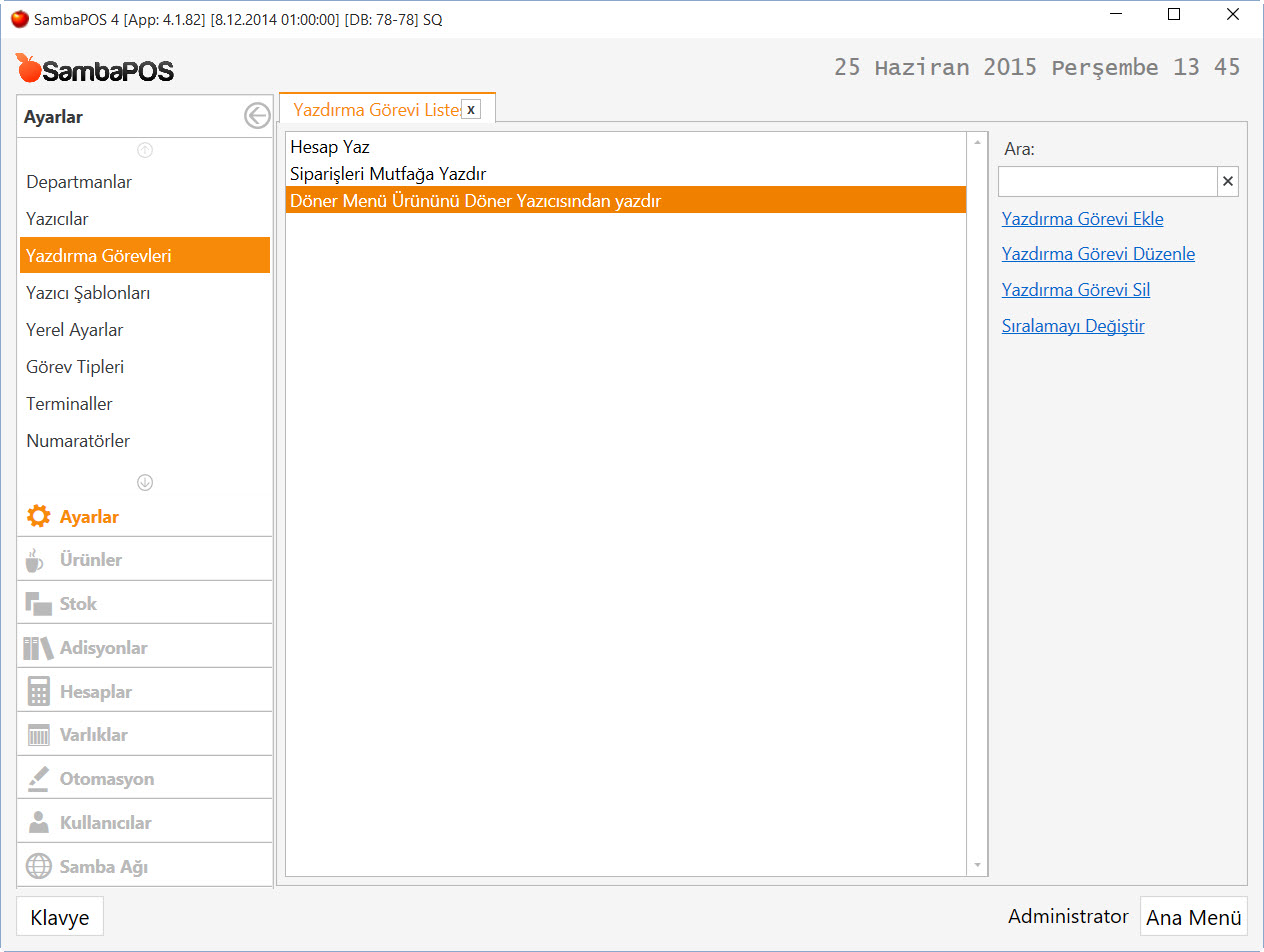Open Hesaplar calculator icon section
Image resolution: width=1264 pixels, height=952 pixels.
pyautogui.click(x=38, y=692)
